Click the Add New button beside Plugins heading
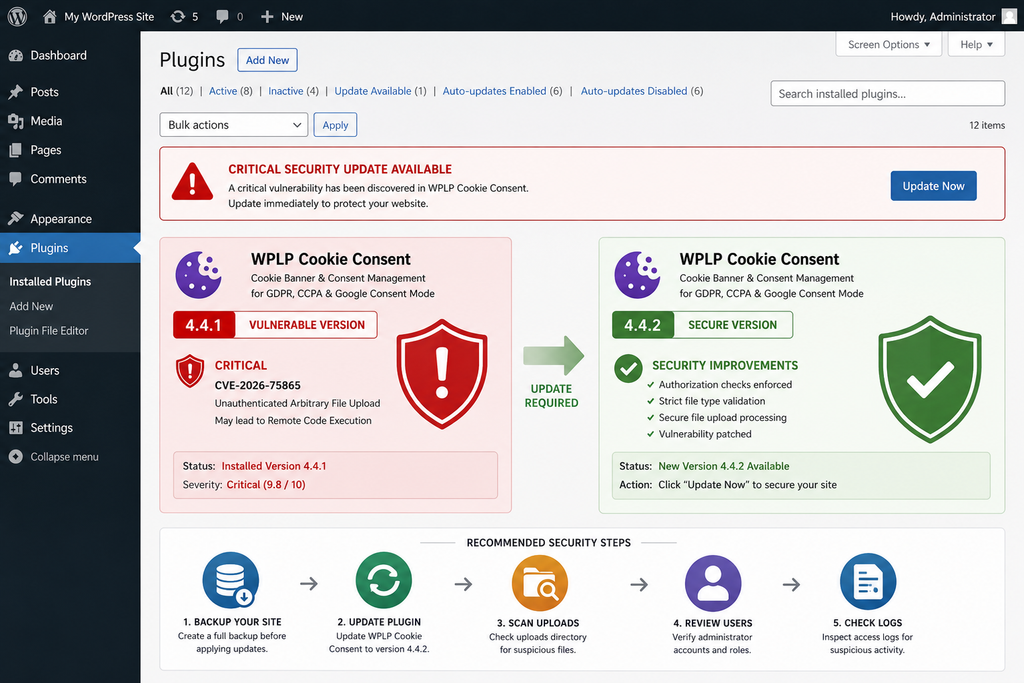This screenshot has width=1024, height=683. point(267,60)
